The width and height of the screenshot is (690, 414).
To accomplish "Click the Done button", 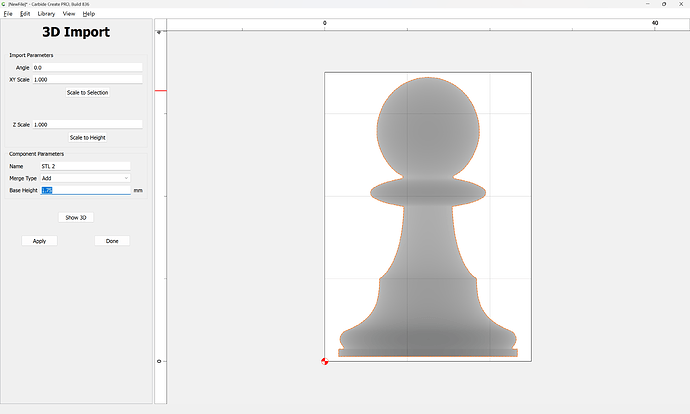I will pos(112,241).
